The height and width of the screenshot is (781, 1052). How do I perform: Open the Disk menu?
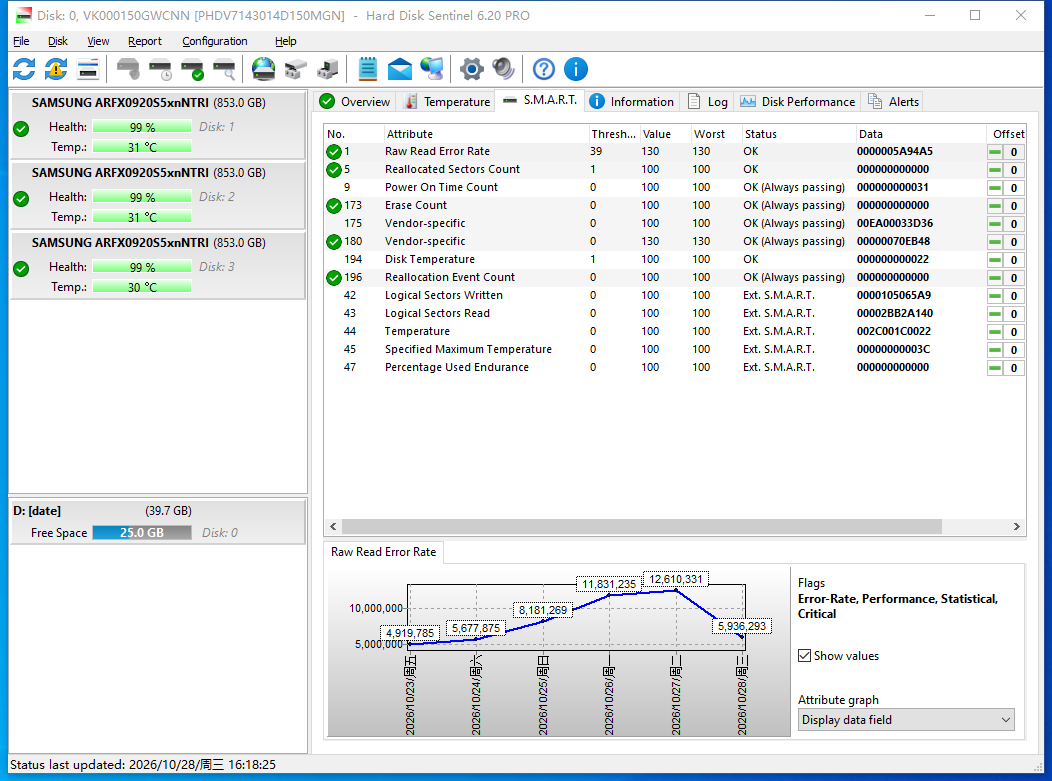(58, 41)
